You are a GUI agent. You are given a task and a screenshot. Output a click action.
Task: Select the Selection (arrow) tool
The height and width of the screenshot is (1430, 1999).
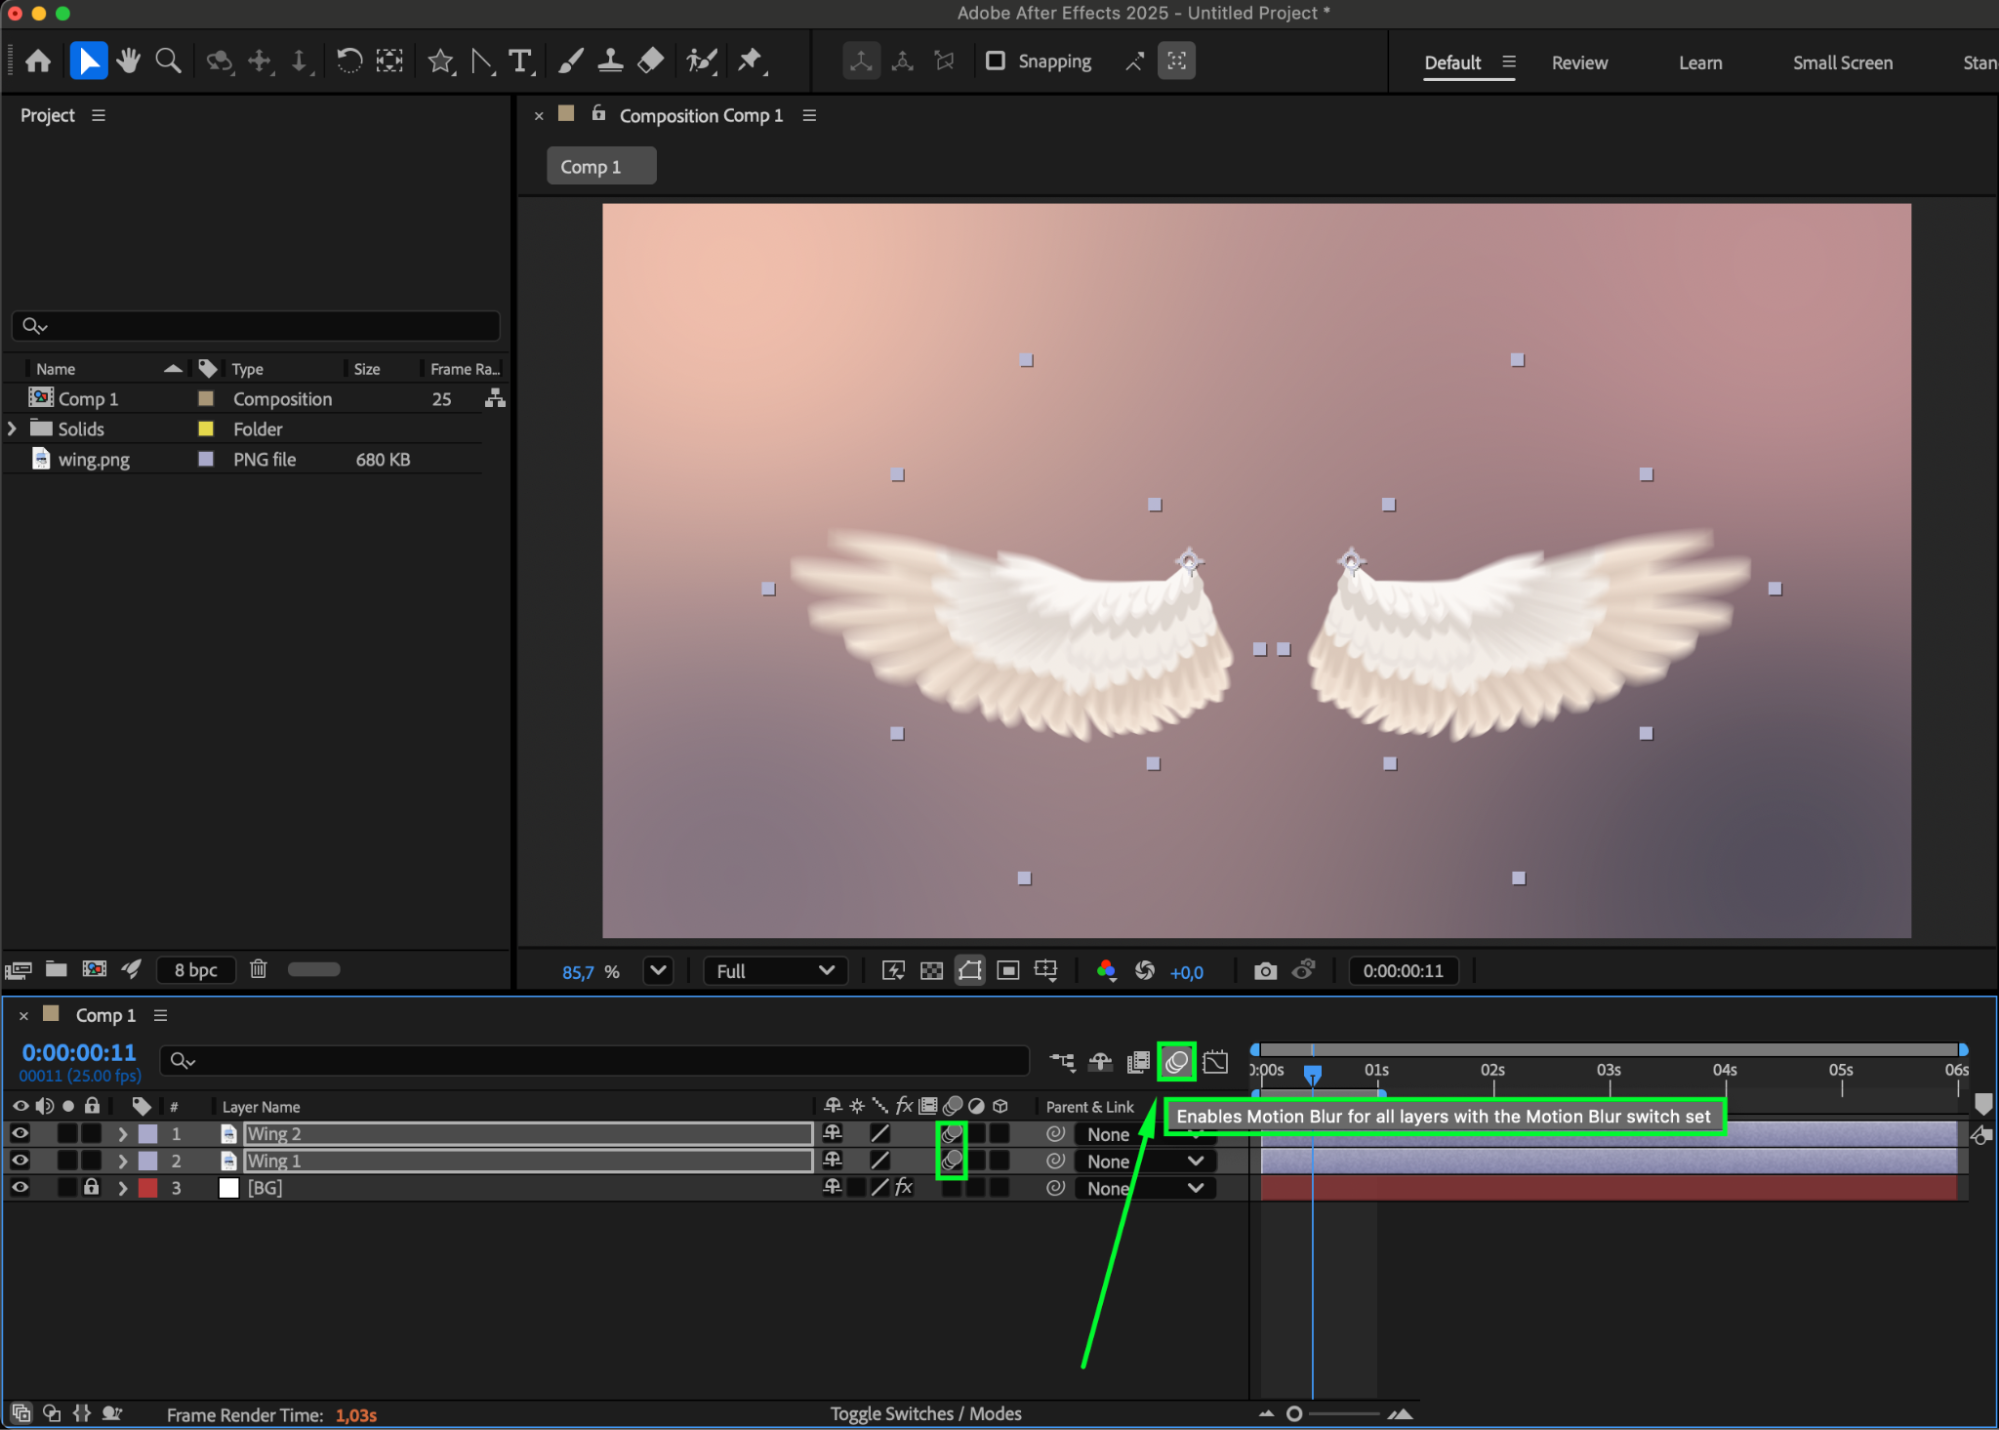click(x=88, y=62)
